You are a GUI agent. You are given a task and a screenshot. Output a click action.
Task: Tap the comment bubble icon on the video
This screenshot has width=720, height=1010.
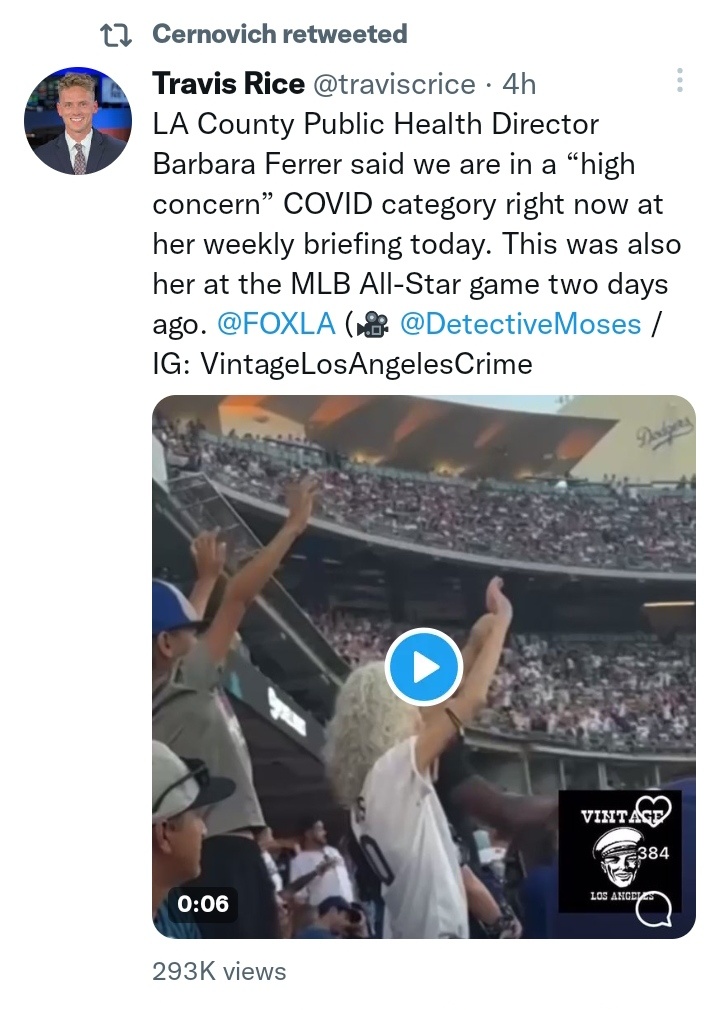[x=654, y=908]
